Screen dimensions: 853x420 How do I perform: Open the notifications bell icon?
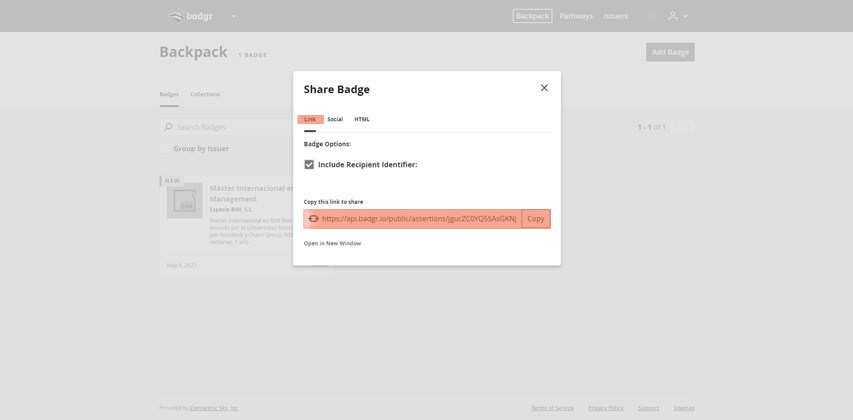(x=652, y=16)
